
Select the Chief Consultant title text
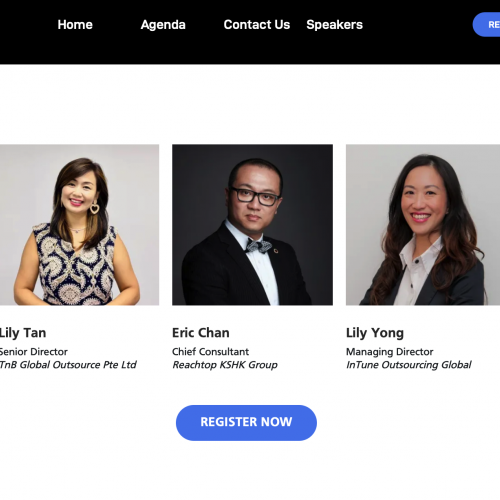[210, 352]
